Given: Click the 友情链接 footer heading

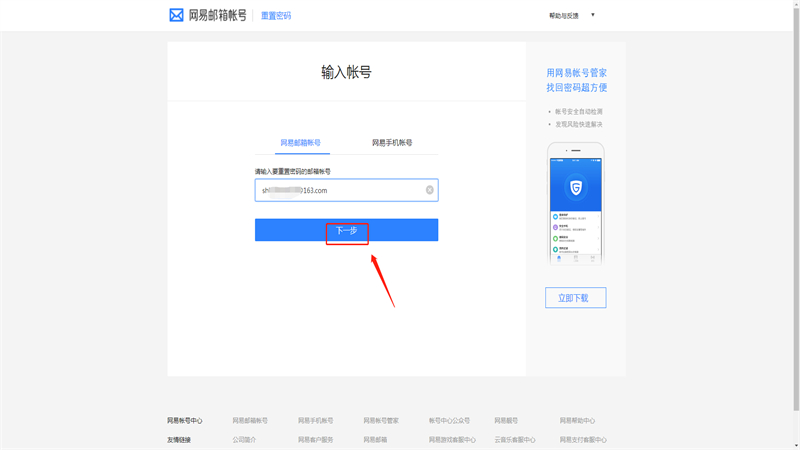Looking at the screenshot, I should coord(179,439).
